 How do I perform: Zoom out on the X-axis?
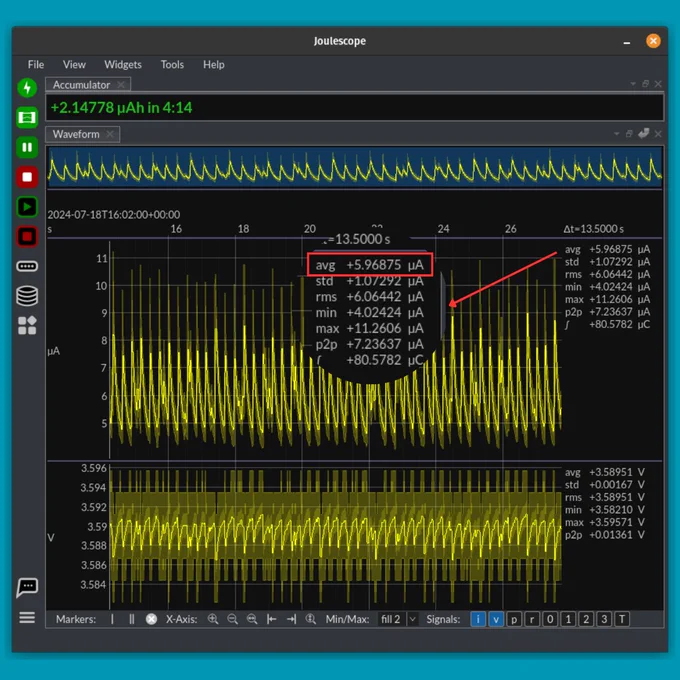tap(232, 619)
